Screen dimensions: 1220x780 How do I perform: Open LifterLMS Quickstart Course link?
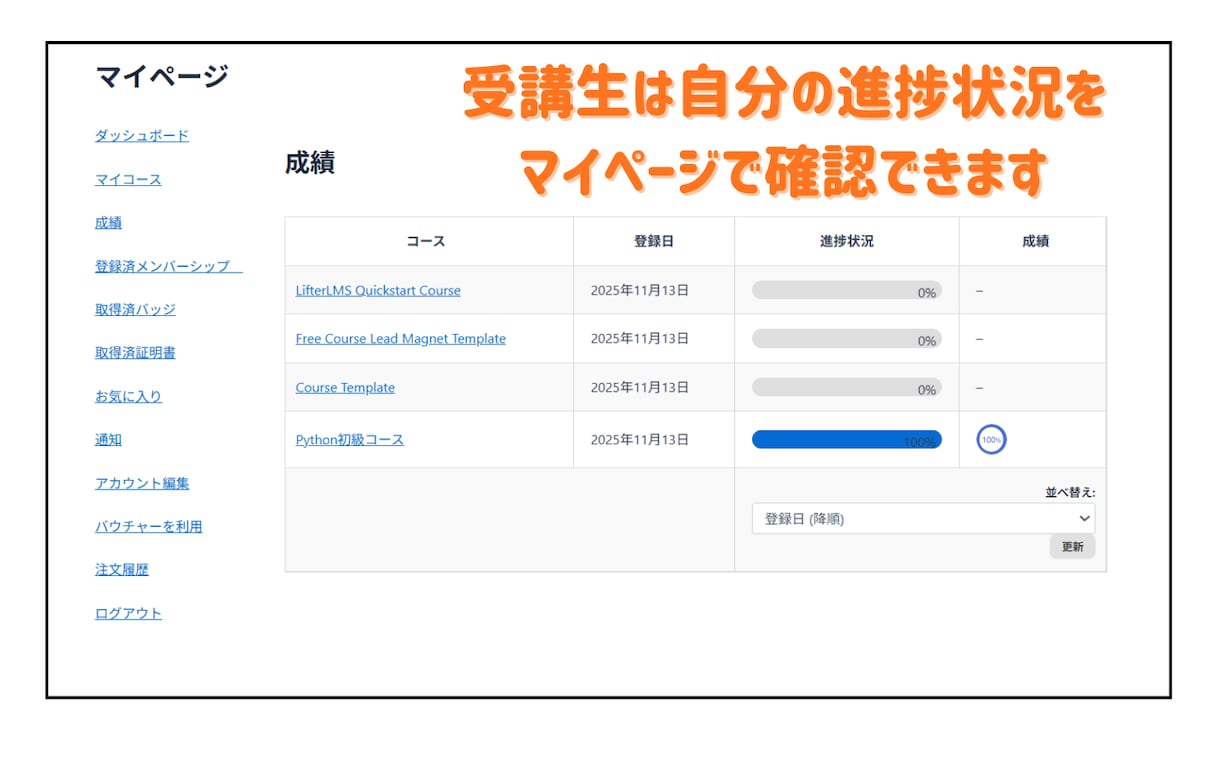coord(378,291)
